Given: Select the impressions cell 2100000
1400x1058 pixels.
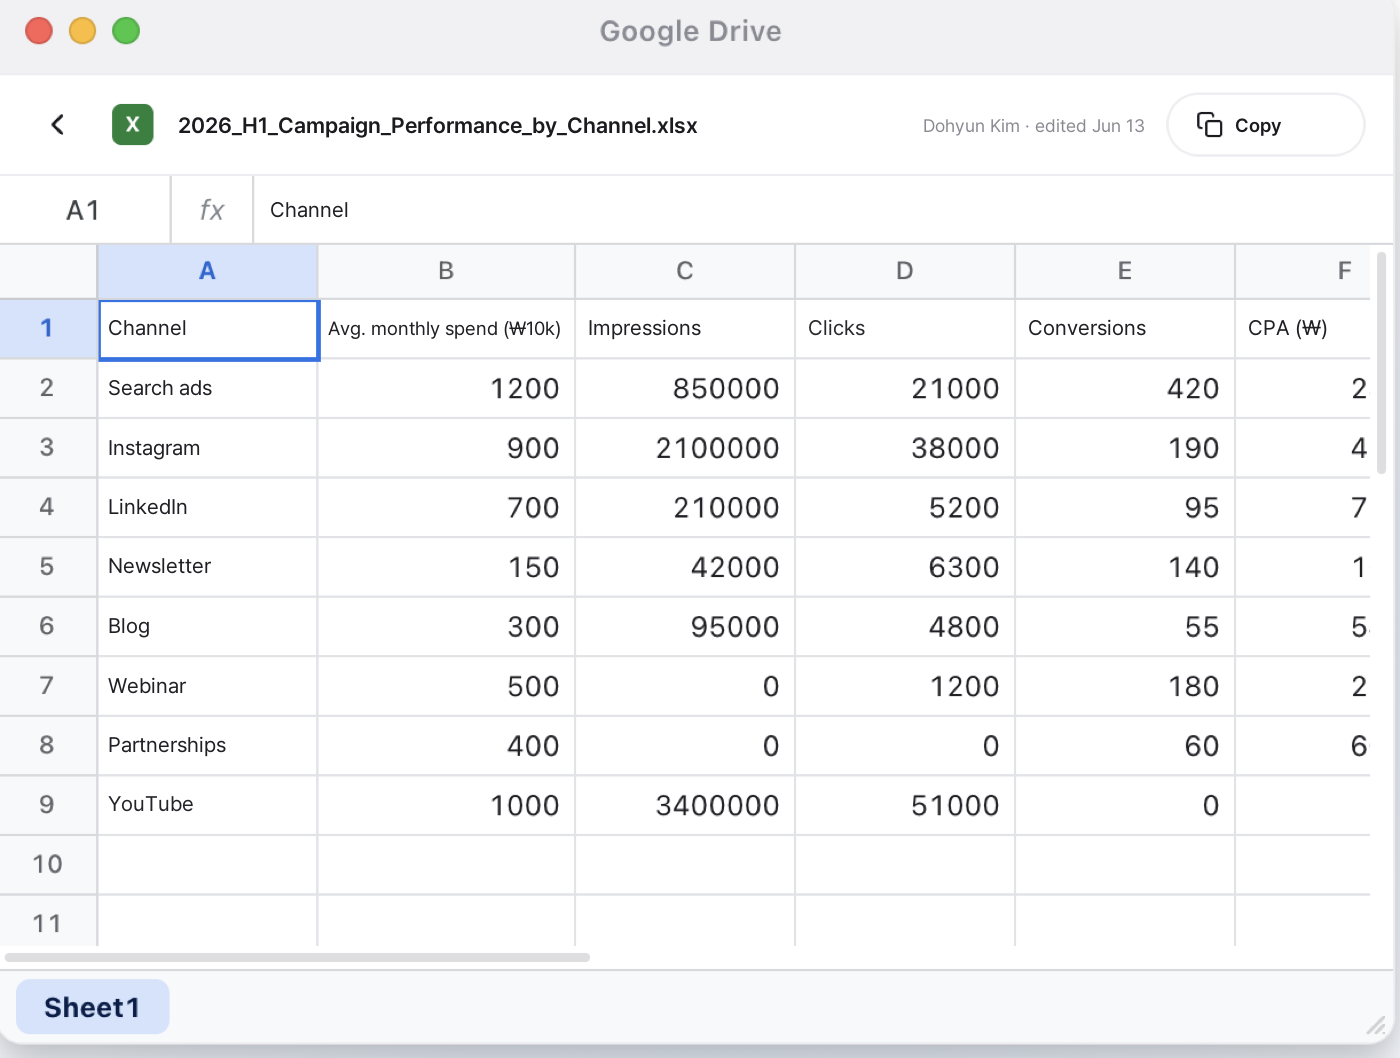Looking at the screenshot, I should [x=685, y=448].
